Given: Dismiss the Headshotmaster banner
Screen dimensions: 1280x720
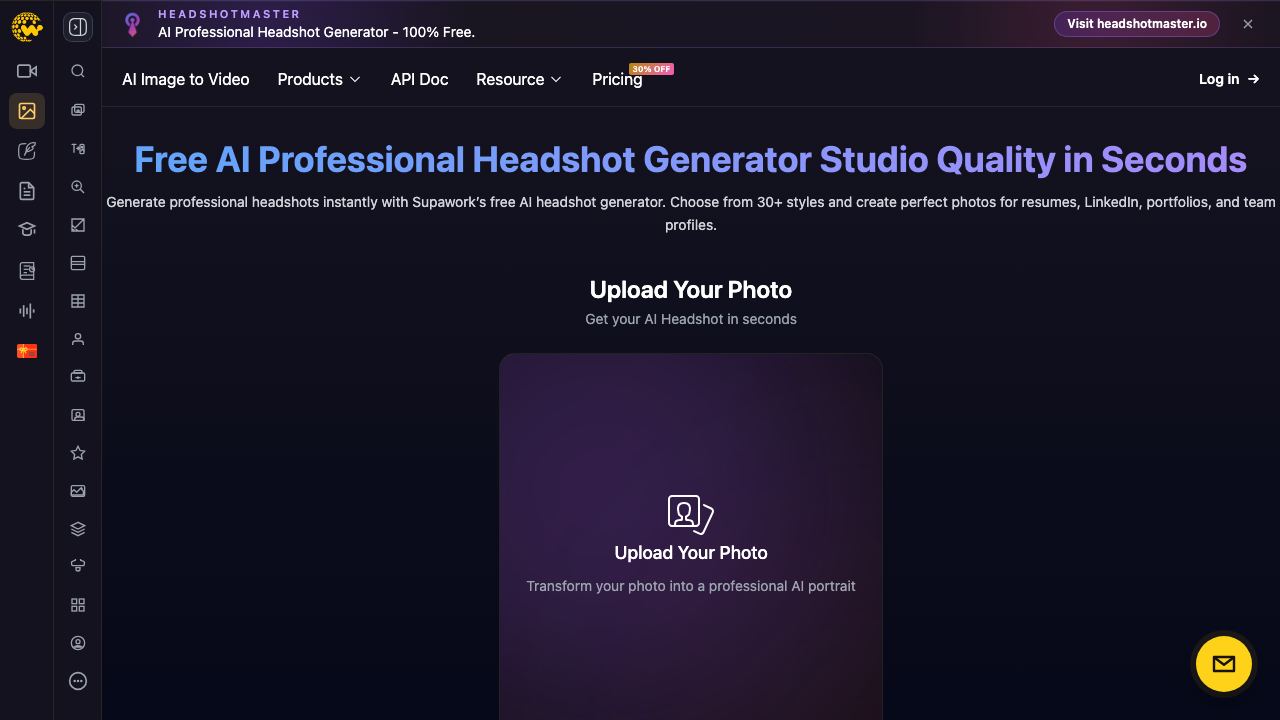Looking at the screenshot, I should [x=1248, y=24].
